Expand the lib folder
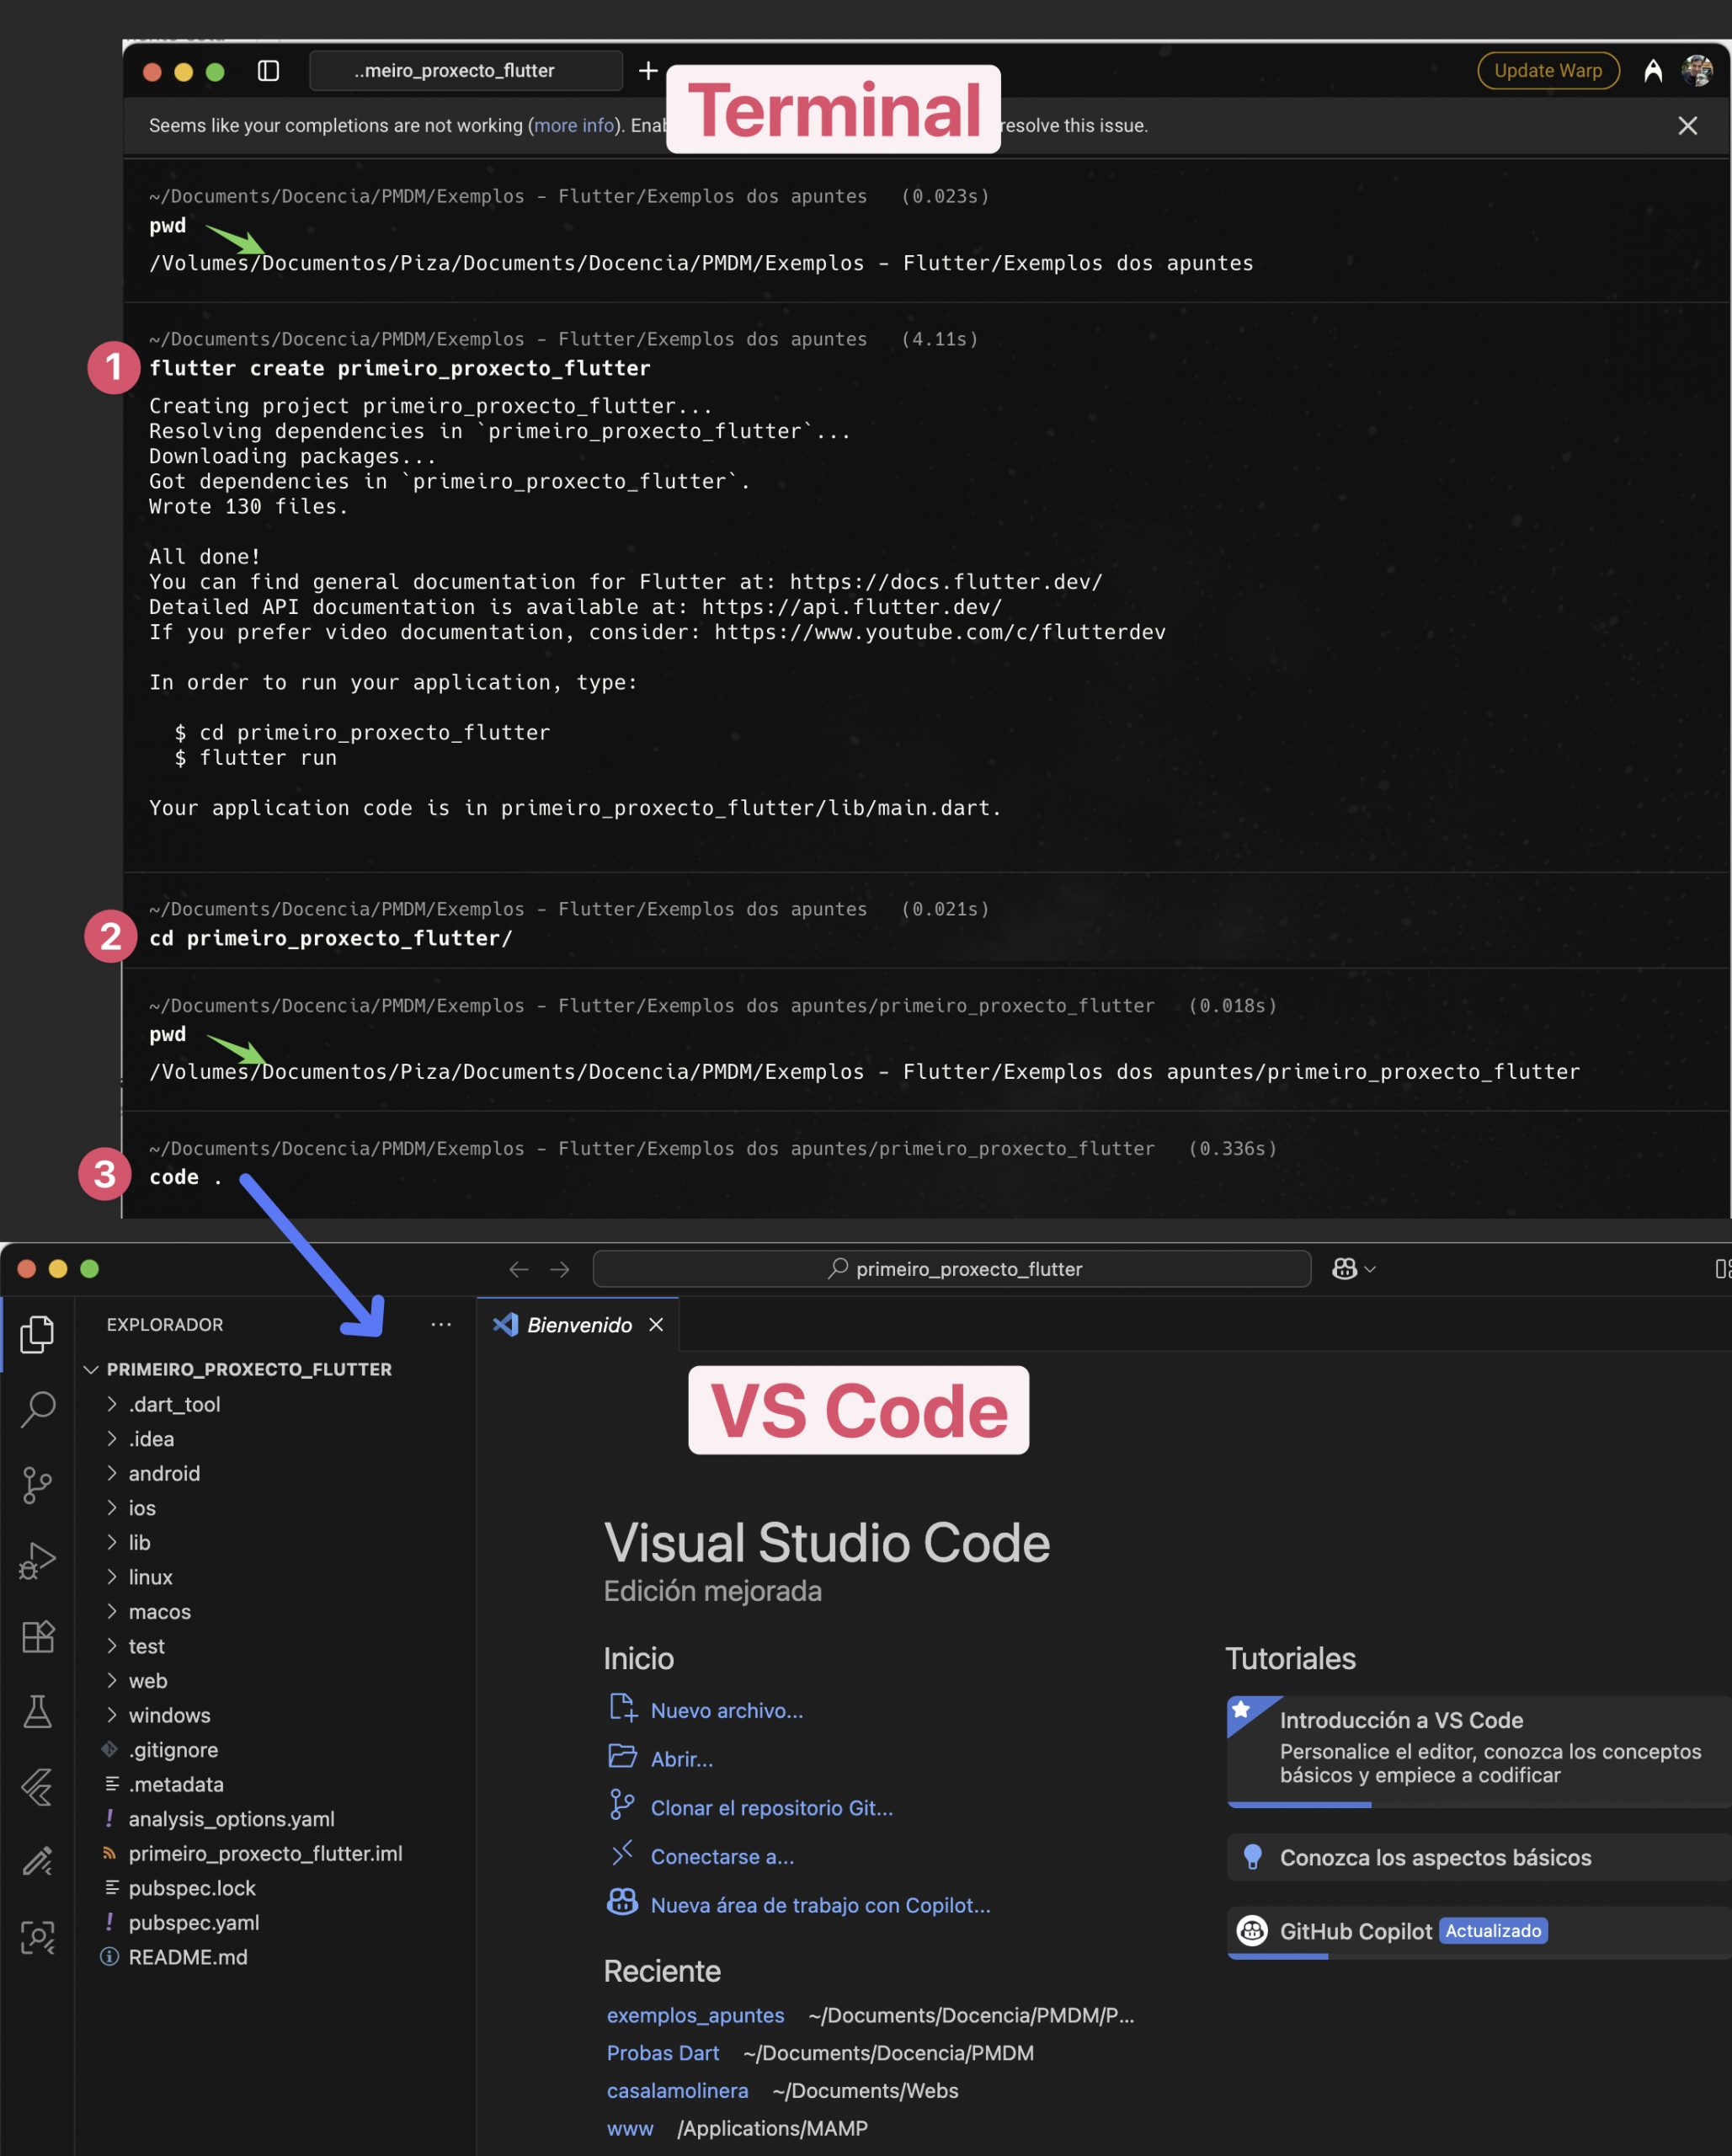This screenshot has width=1732, height=2156. pyautogui.click(x=139, y=1543)
